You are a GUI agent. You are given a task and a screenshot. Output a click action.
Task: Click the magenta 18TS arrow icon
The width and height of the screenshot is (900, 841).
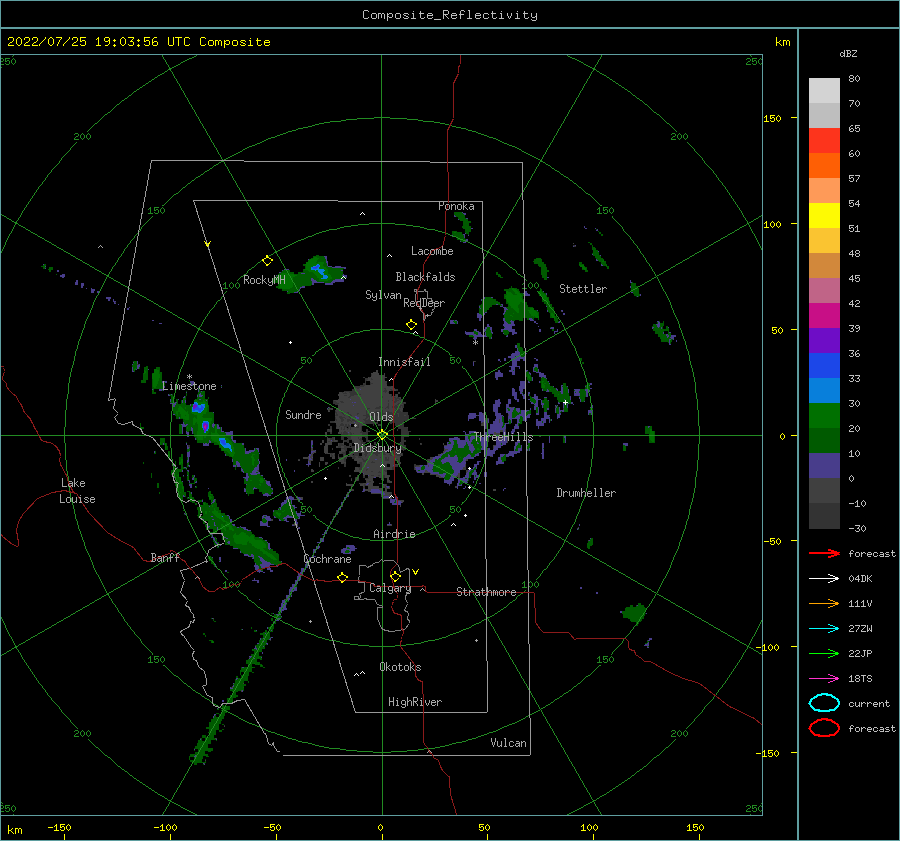point(824,679)
